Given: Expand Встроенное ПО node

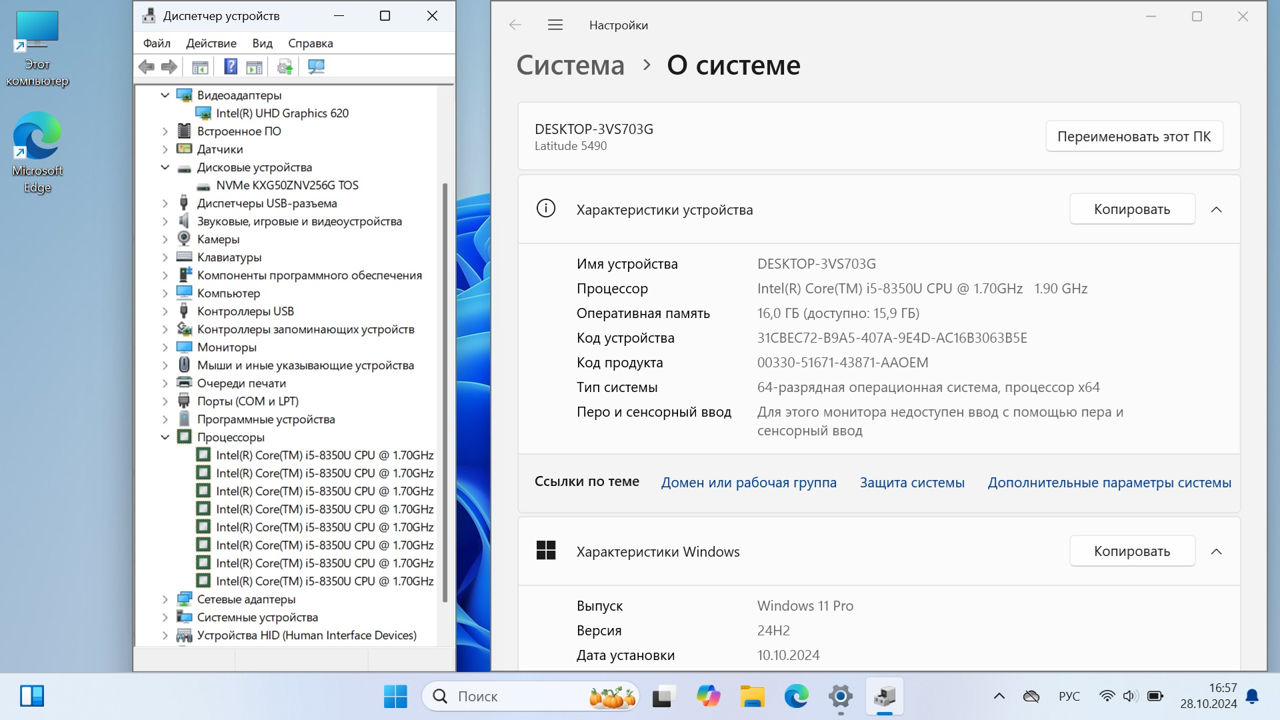Looking at the screenshot, I should pyautogui.click(x=165, y=131).
